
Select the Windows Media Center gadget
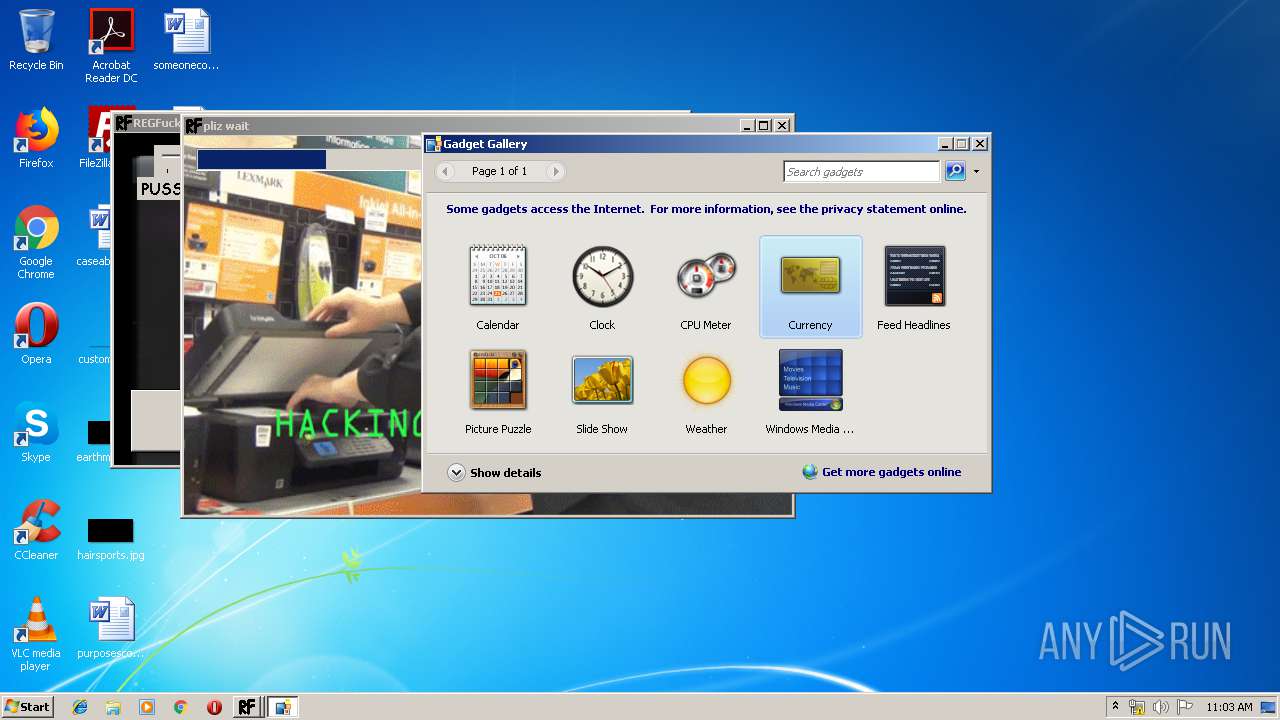coord(810,391)
